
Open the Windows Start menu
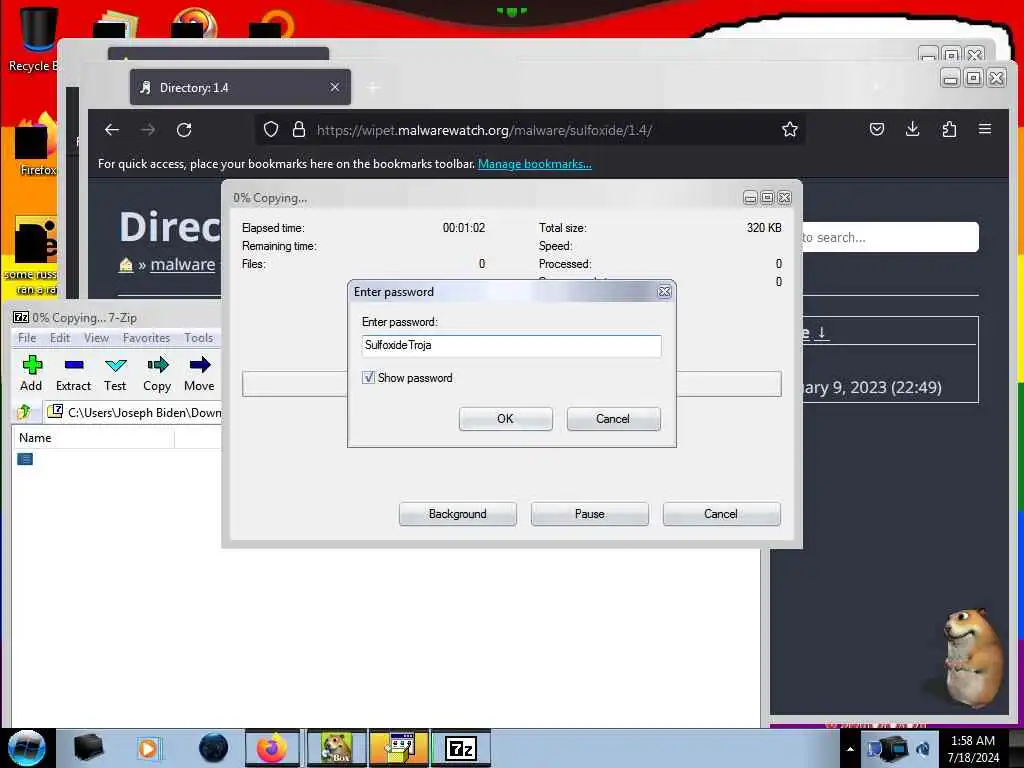pyautogui.click(x=26, y=748)
